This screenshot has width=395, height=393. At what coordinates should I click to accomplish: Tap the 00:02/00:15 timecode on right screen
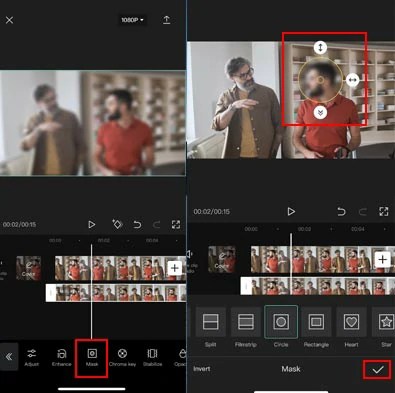pos(211,212)
